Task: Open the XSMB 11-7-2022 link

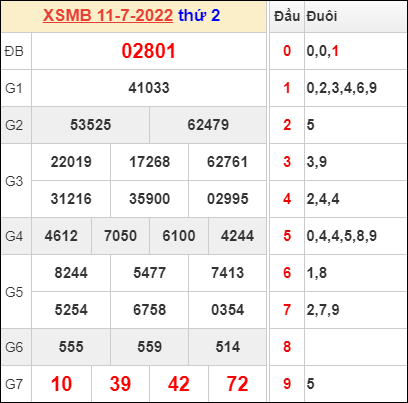Action: tap(108, 15)
